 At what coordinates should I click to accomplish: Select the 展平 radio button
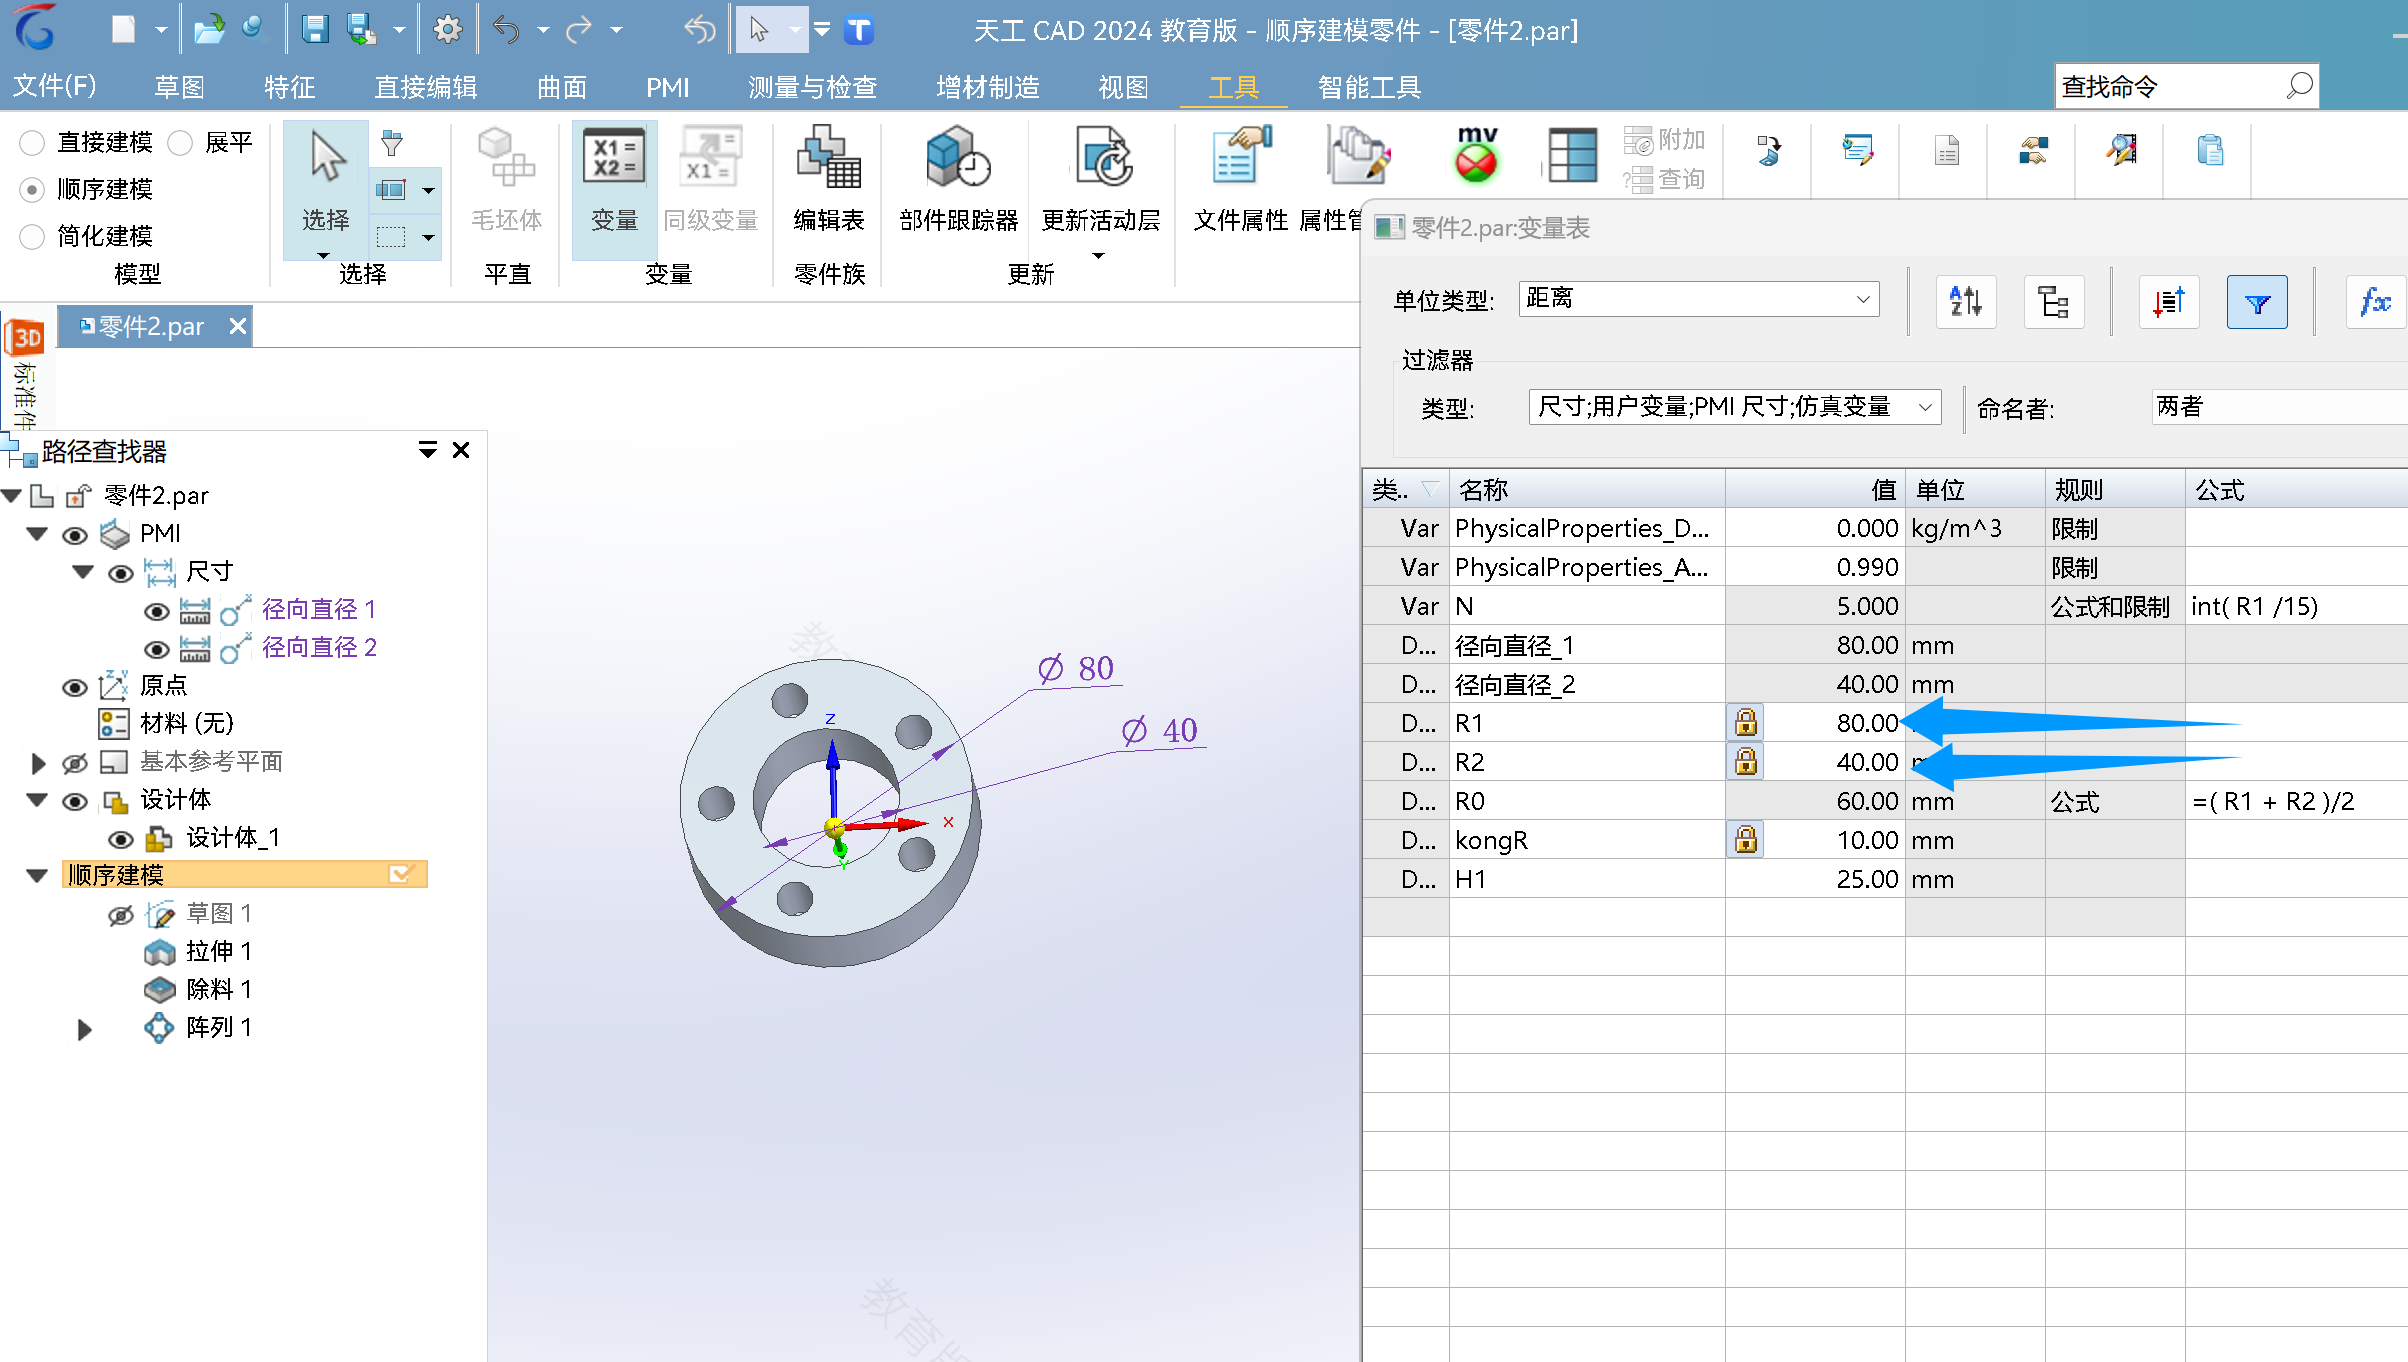(x=180, y=143)
